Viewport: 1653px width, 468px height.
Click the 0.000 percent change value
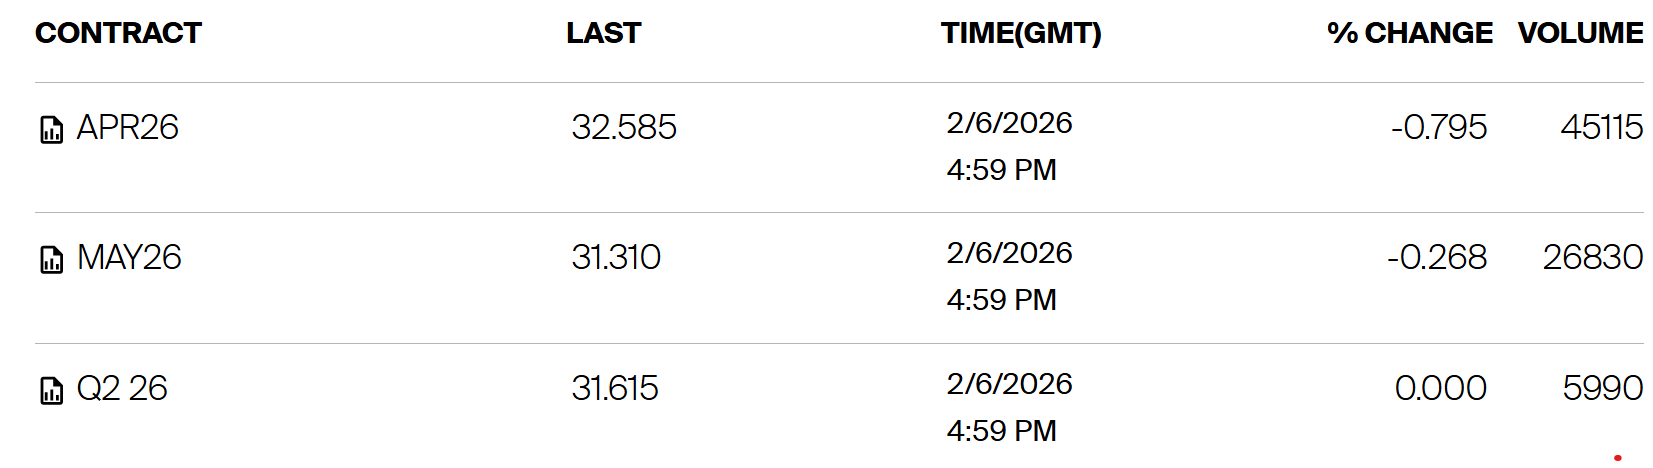tap(1440, 388)
